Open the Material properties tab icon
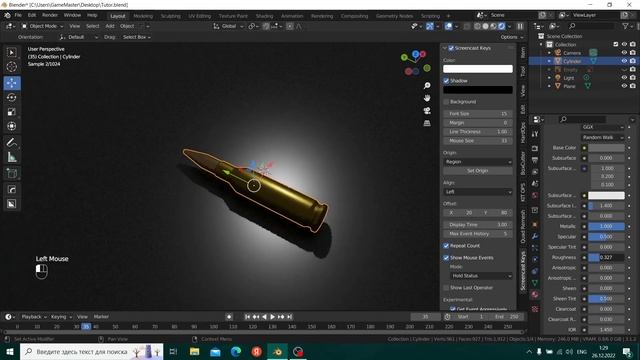This screenshot has height=360, width=640. point(535,294)
